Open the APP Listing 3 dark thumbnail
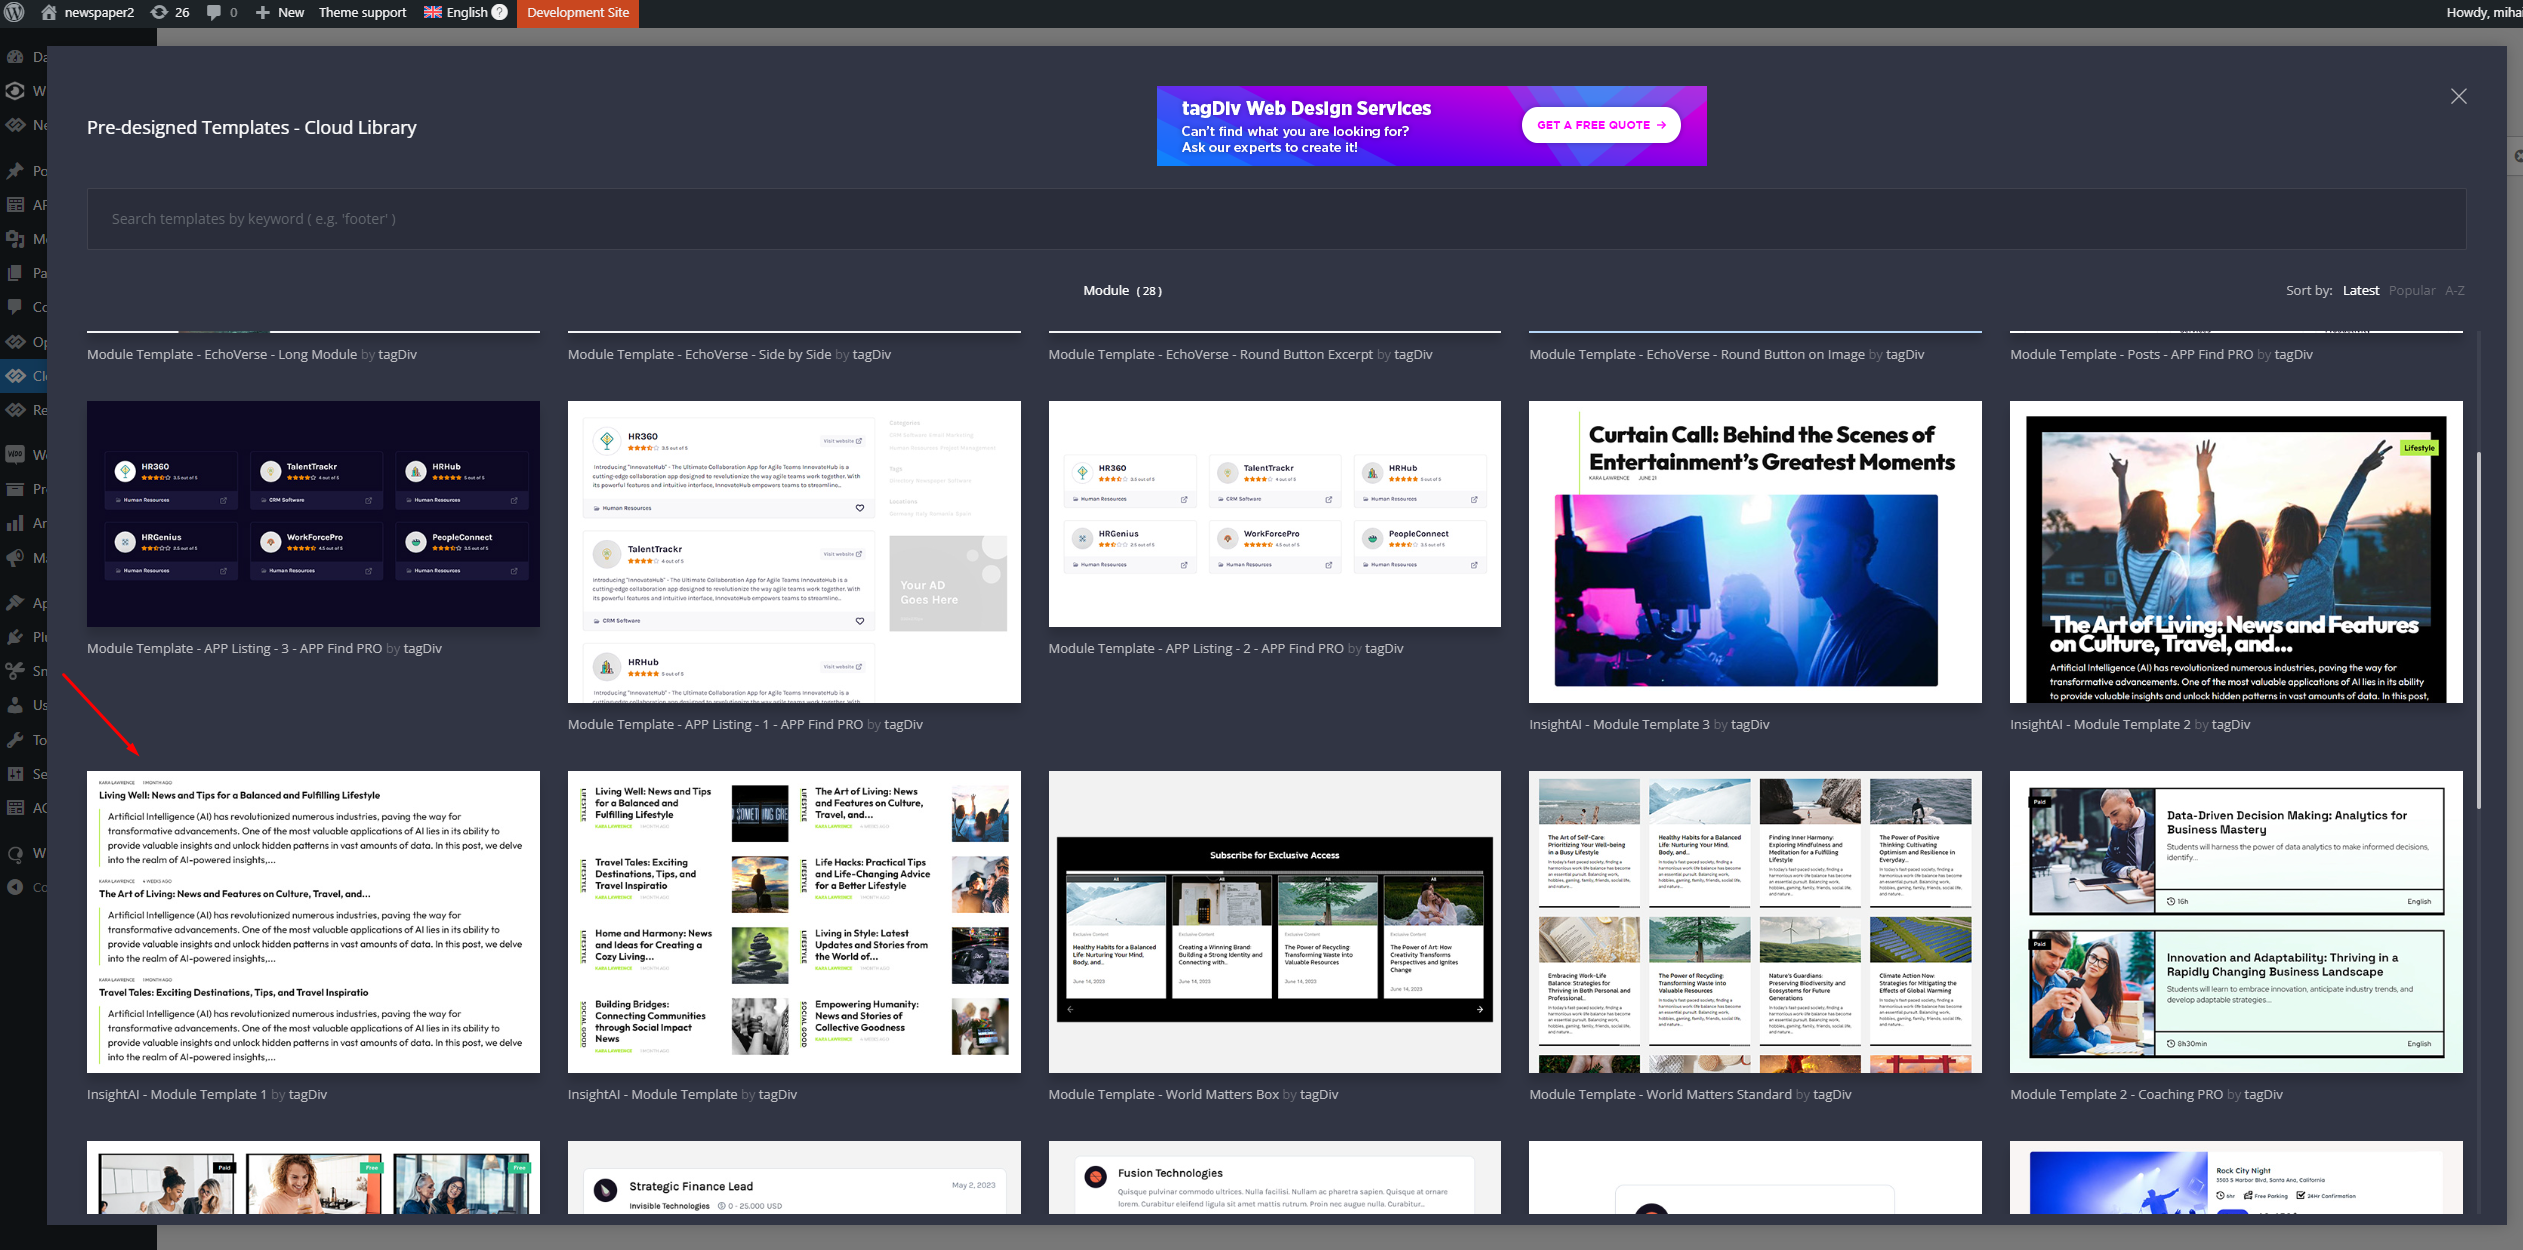2523x1250 pixels. coord(313,514)
